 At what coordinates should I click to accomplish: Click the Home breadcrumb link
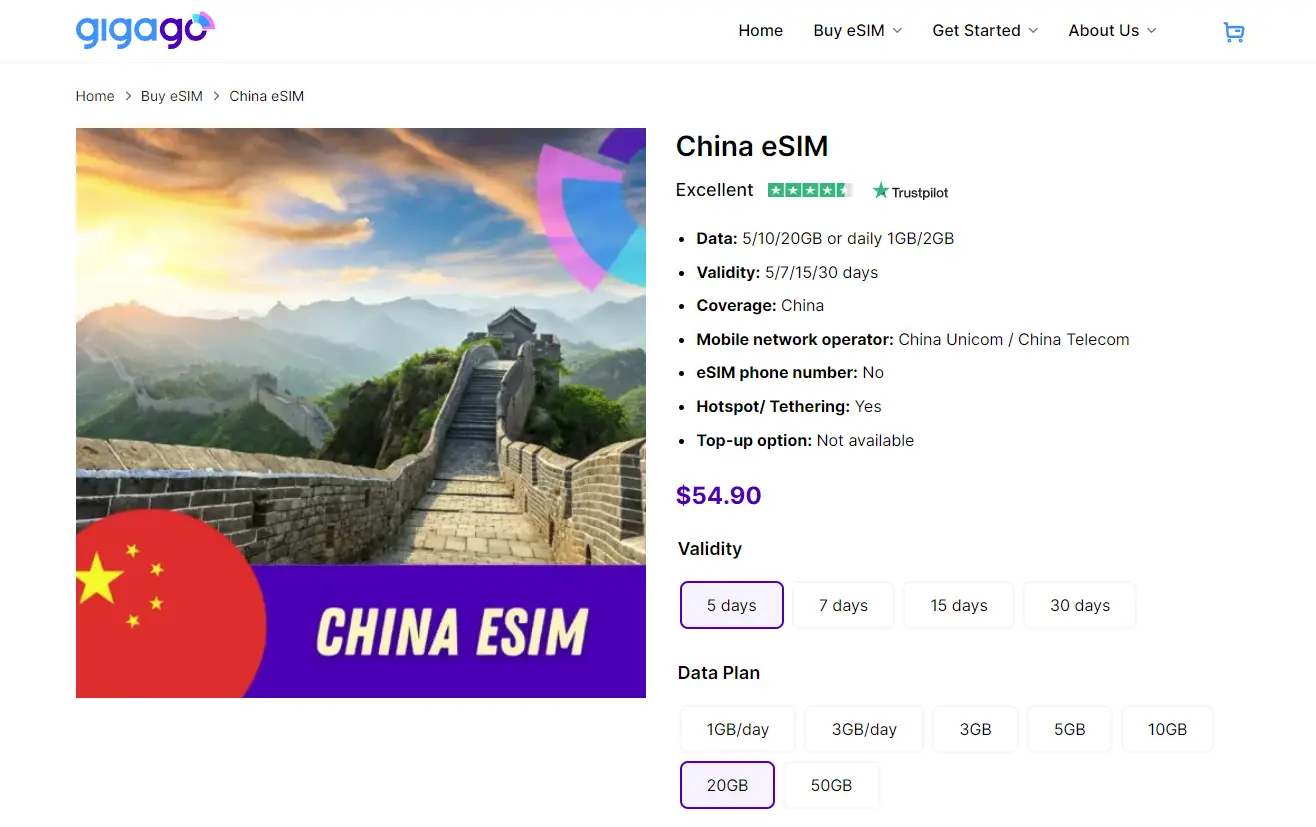pos(95,97)
